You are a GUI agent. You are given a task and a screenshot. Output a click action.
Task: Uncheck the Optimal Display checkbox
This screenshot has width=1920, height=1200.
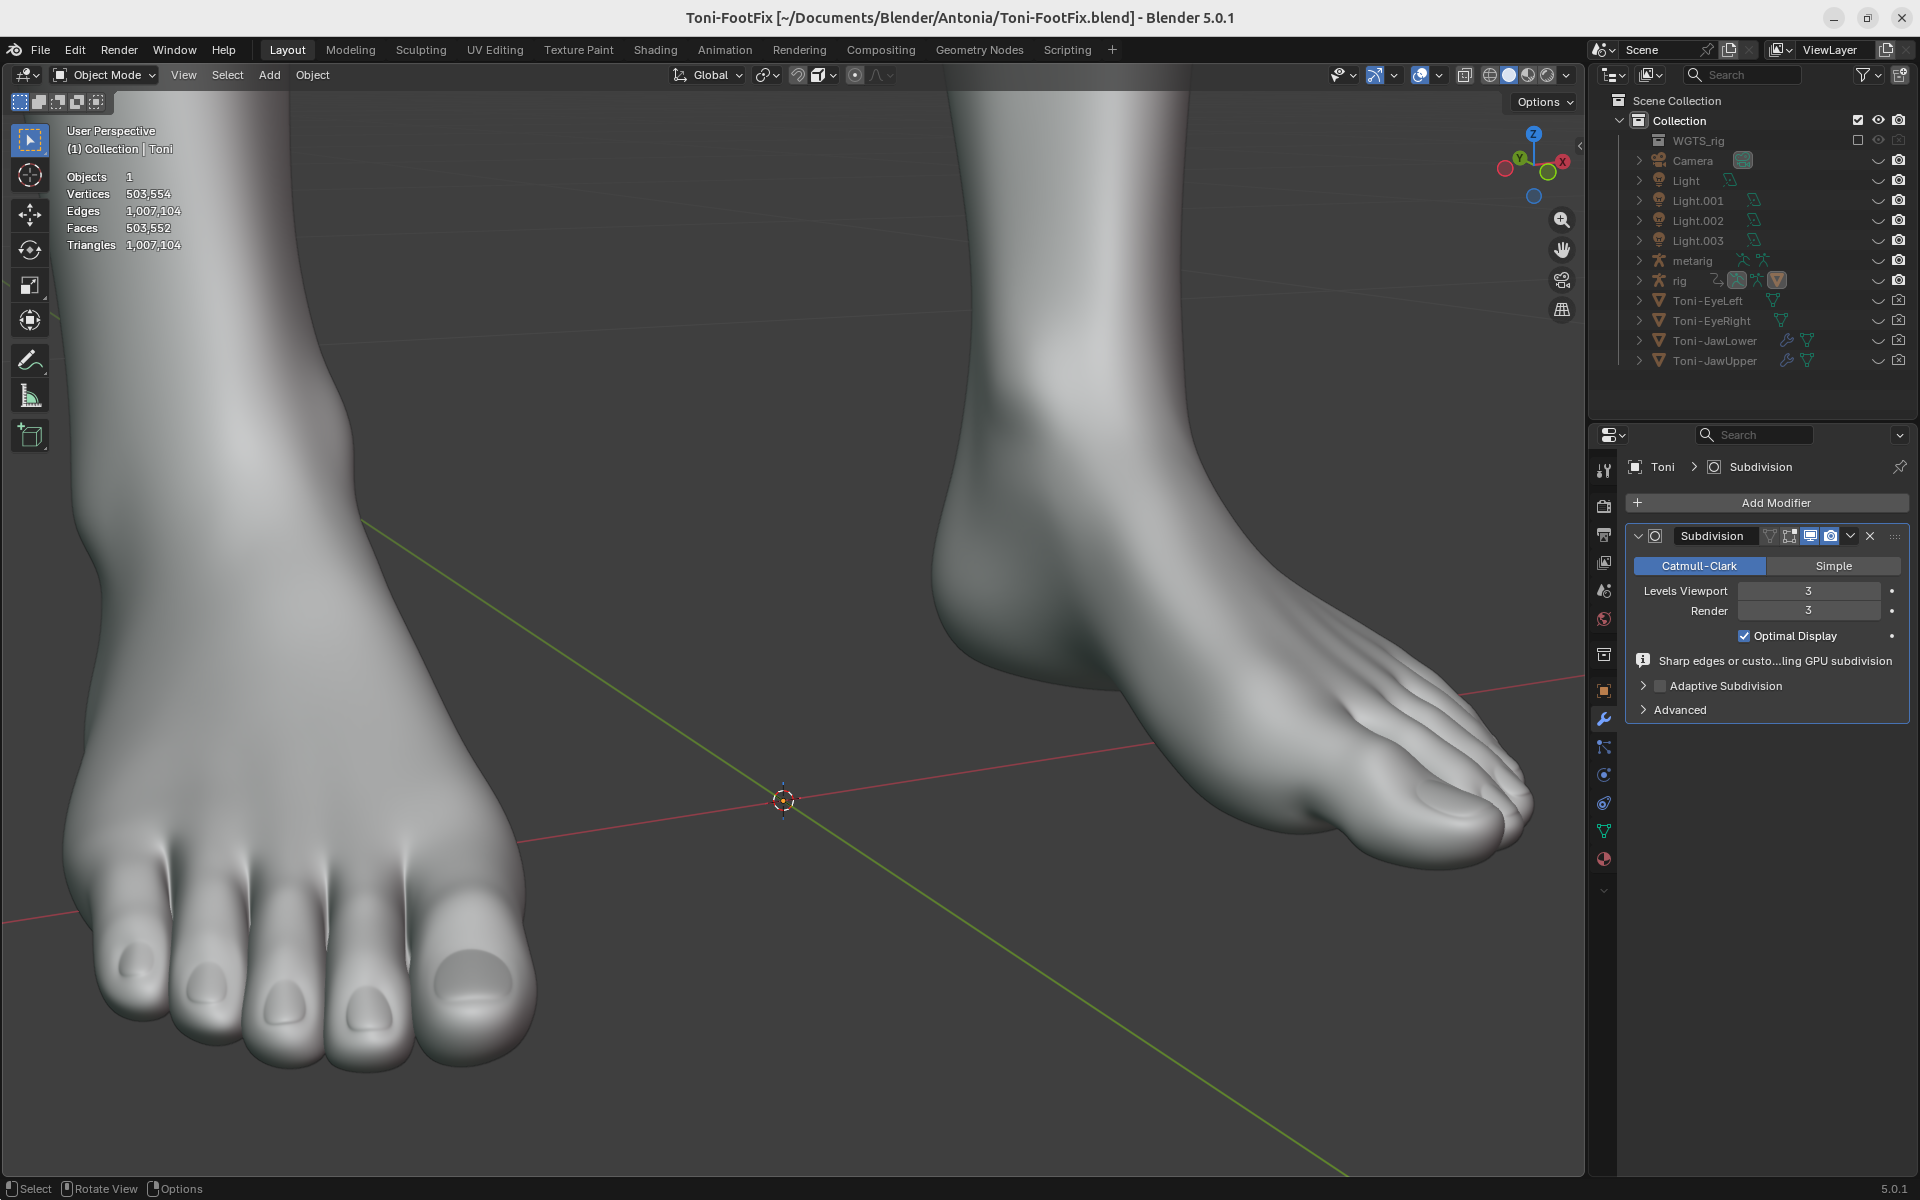pos(1744,636)
